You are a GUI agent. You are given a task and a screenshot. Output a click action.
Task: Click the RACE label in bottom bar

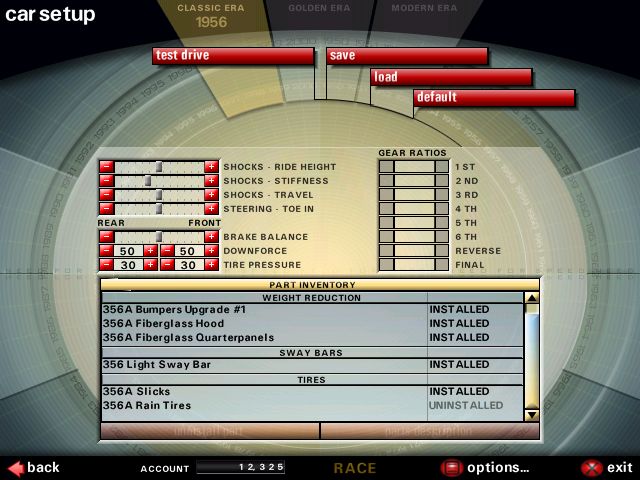[355, 468]
